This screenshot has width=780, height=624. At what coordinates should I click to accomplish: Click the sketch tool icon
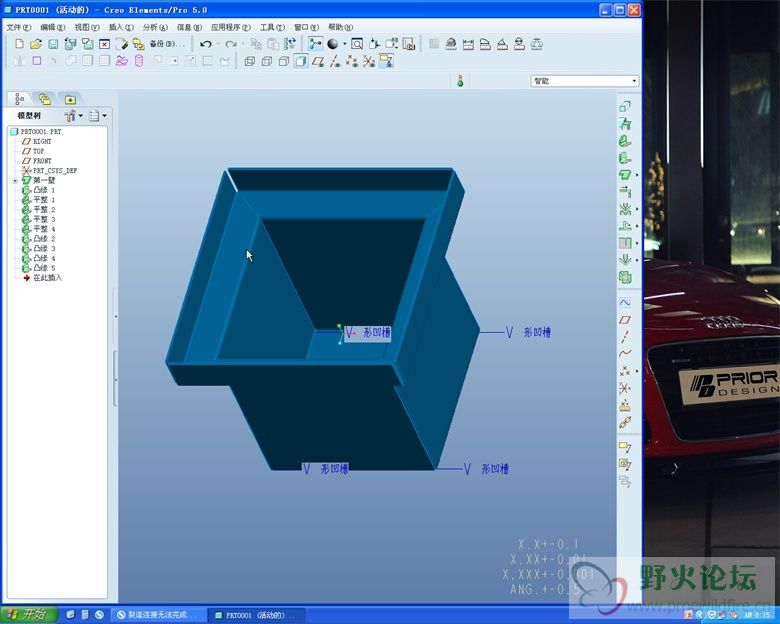[625, 303]
